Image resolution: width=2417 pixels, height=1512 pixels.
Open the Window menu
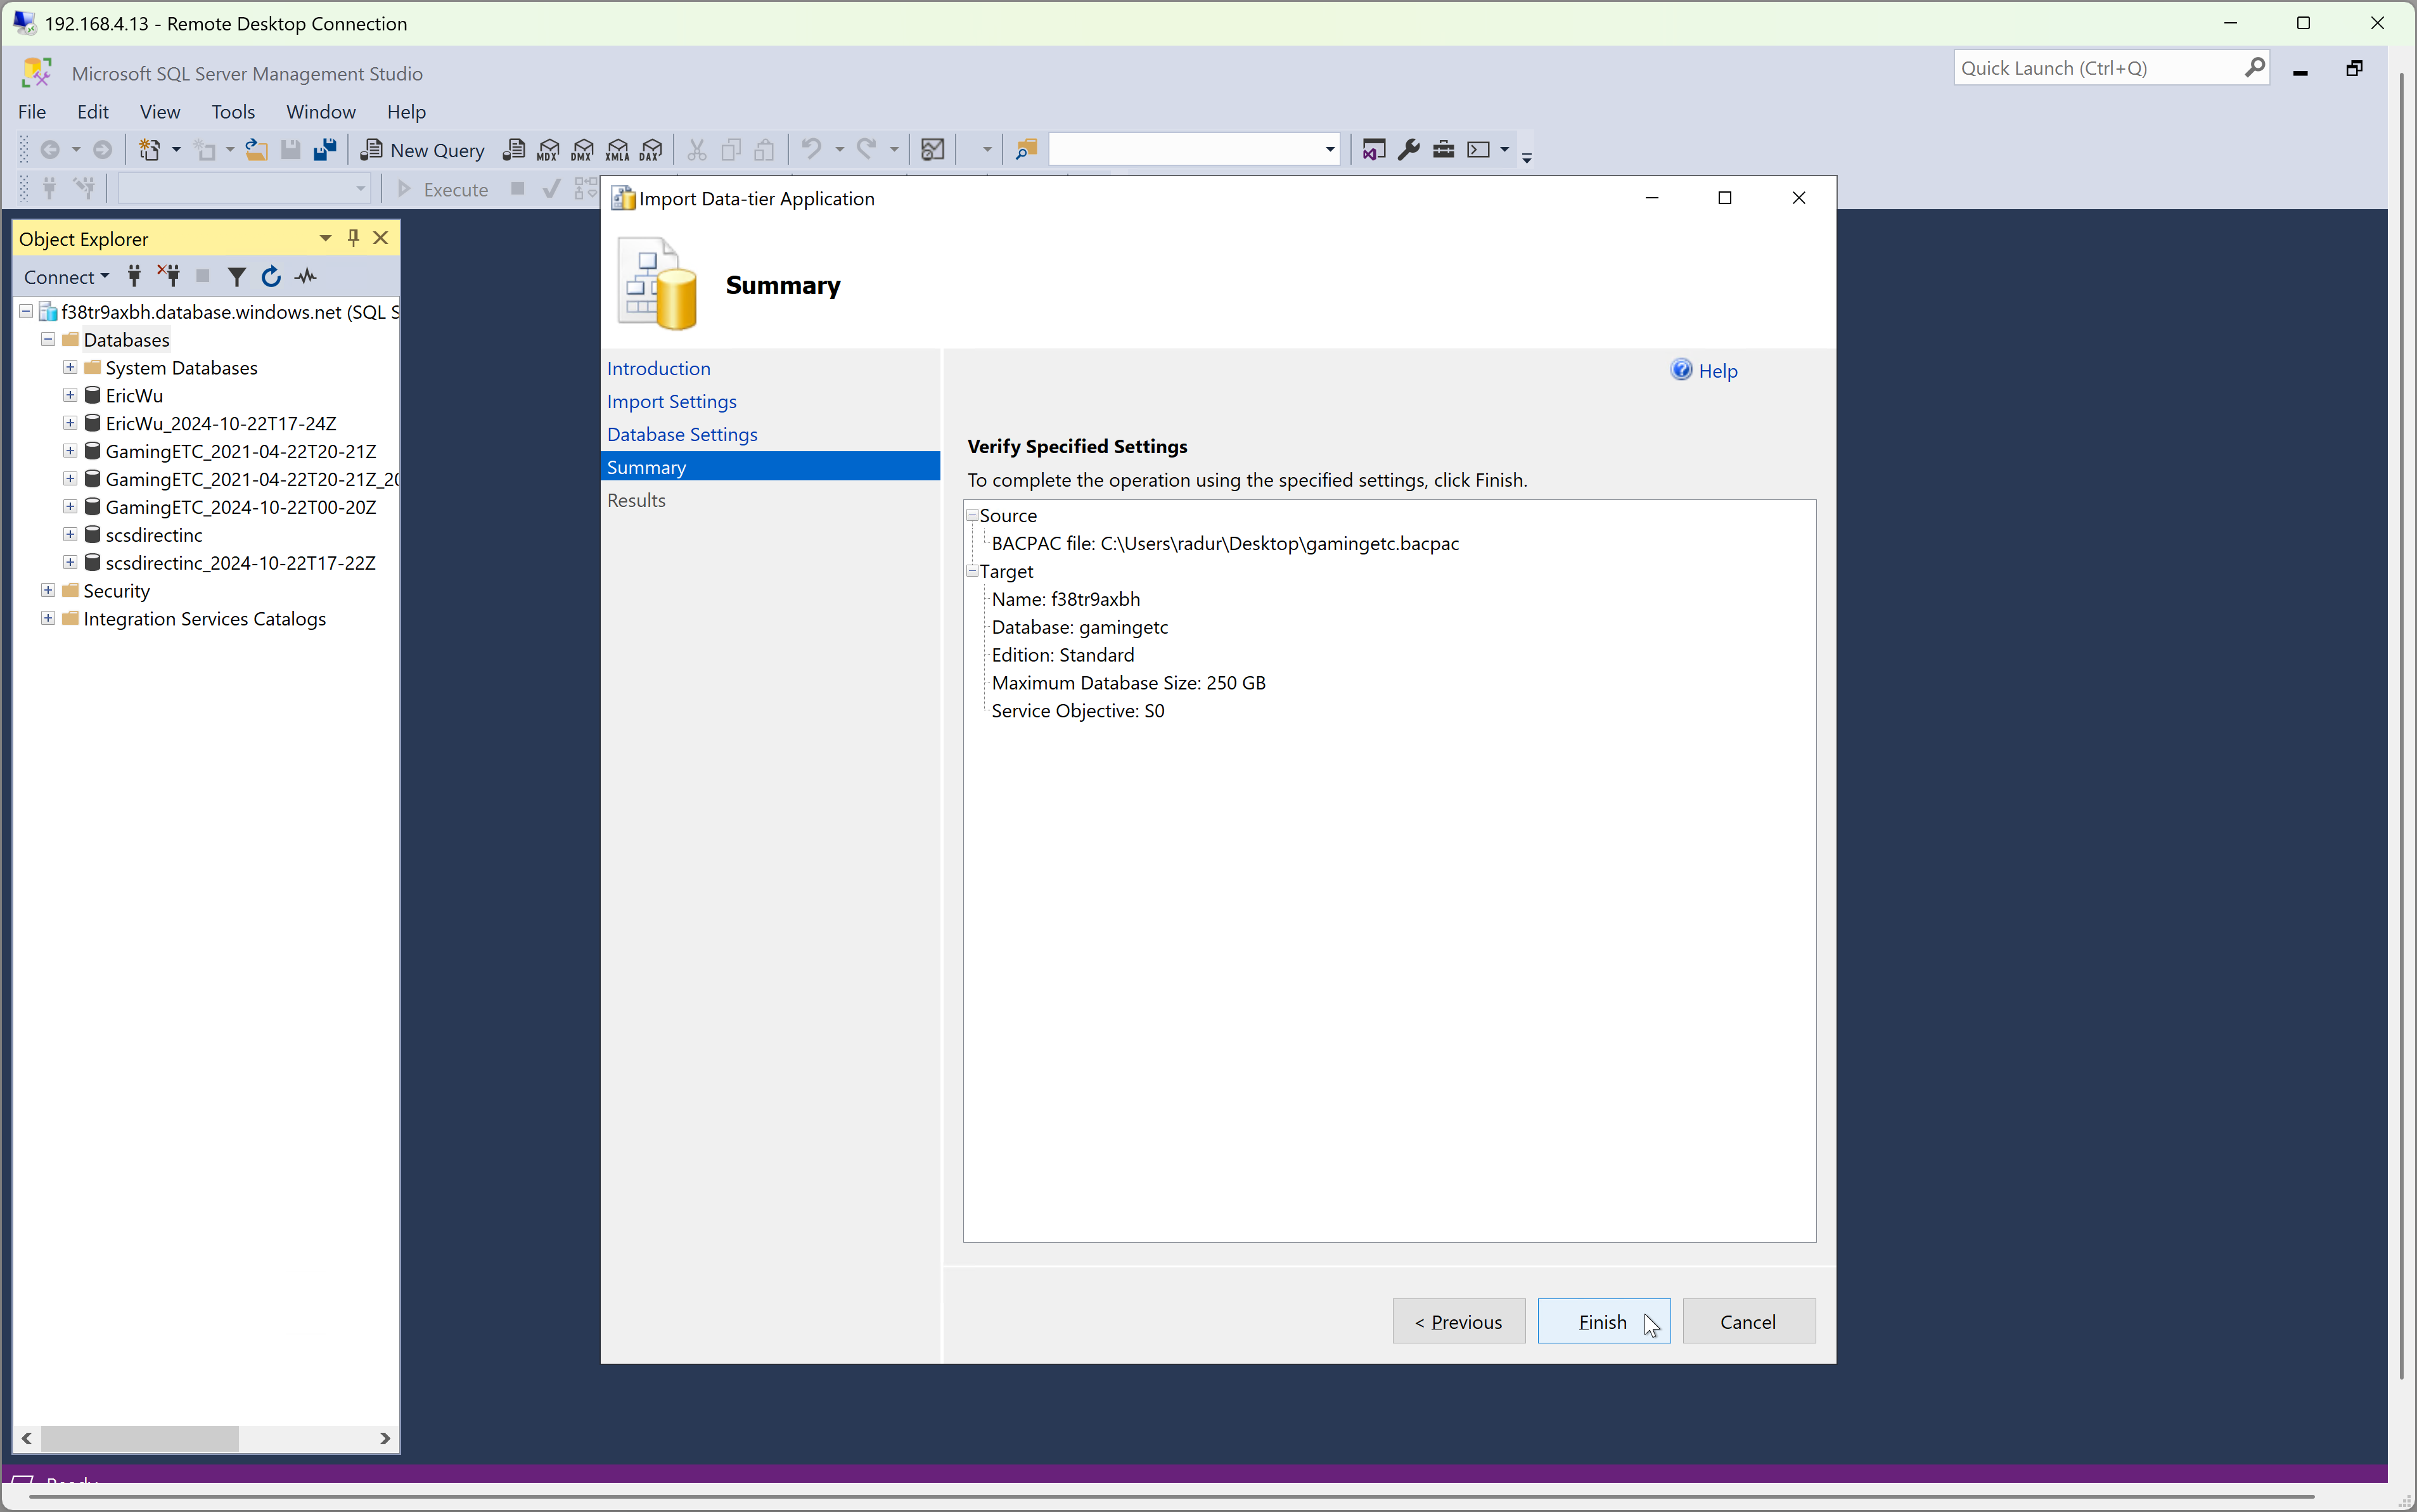coord(321,112)
